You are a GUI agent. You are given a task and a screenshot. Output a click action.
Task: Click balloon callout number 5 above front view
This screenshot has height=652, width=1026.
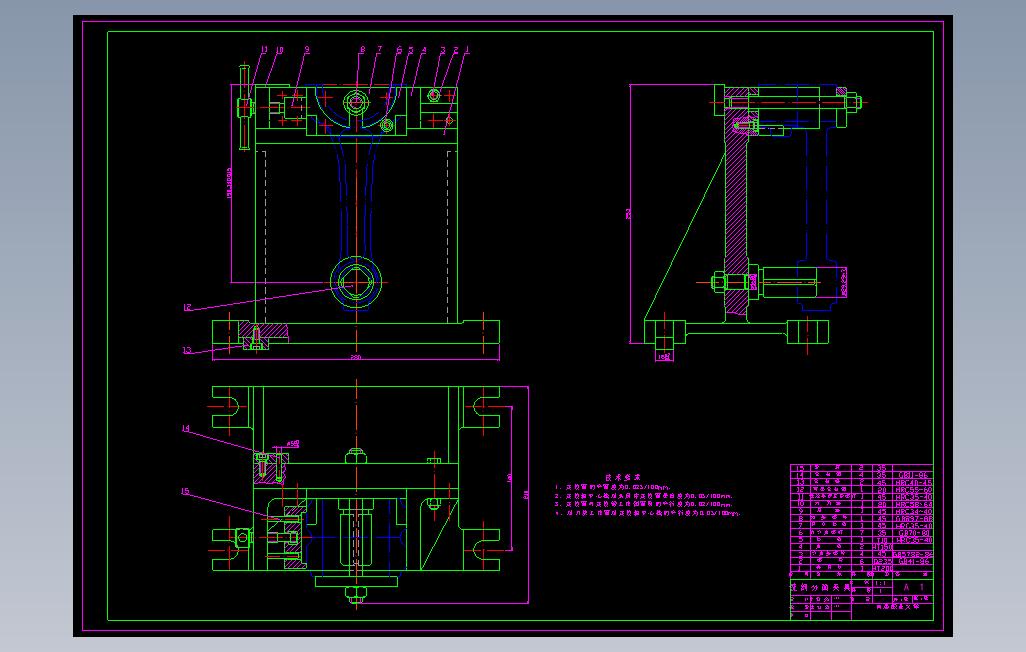tap(411, 50)
